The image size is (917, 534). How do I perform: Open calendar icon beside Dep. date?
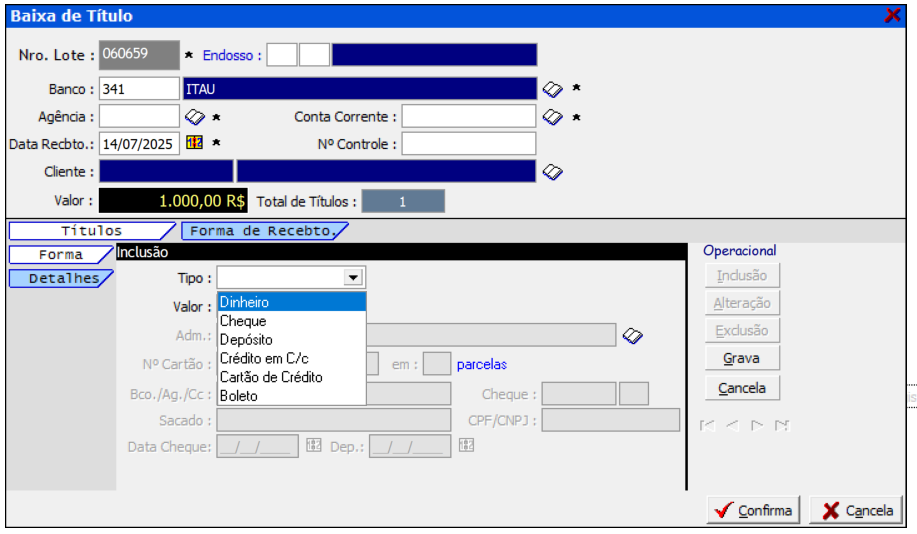(466, 446)
